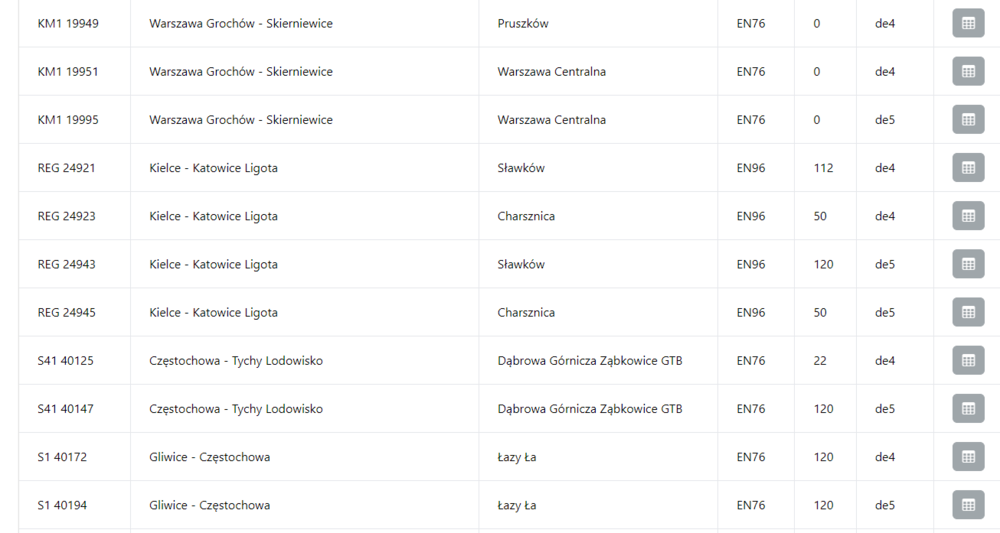
Task: Open timetable icon for S41 40147
Action: point(968,408)
